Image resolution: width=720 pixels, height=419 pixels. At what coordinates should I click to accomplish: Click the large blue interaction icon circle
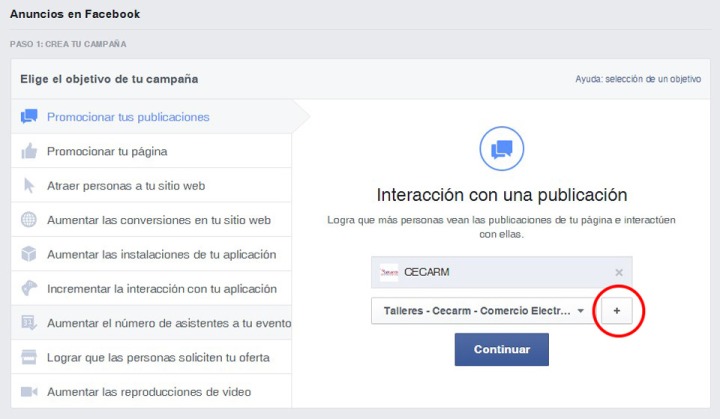click(500, 149)
